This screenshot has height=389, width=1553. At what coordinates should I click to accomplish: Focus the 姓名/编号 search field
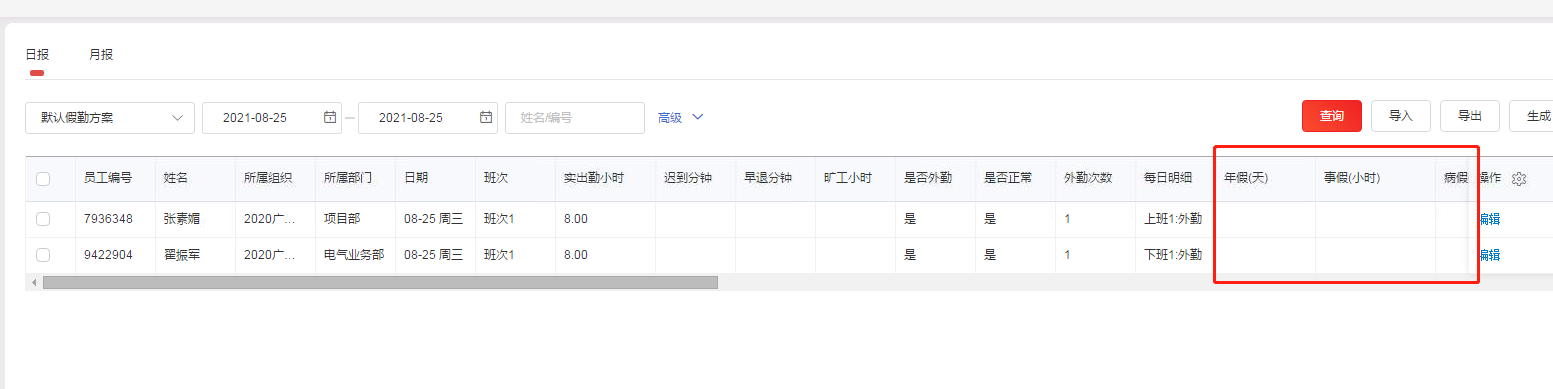(x=575, y=117)
